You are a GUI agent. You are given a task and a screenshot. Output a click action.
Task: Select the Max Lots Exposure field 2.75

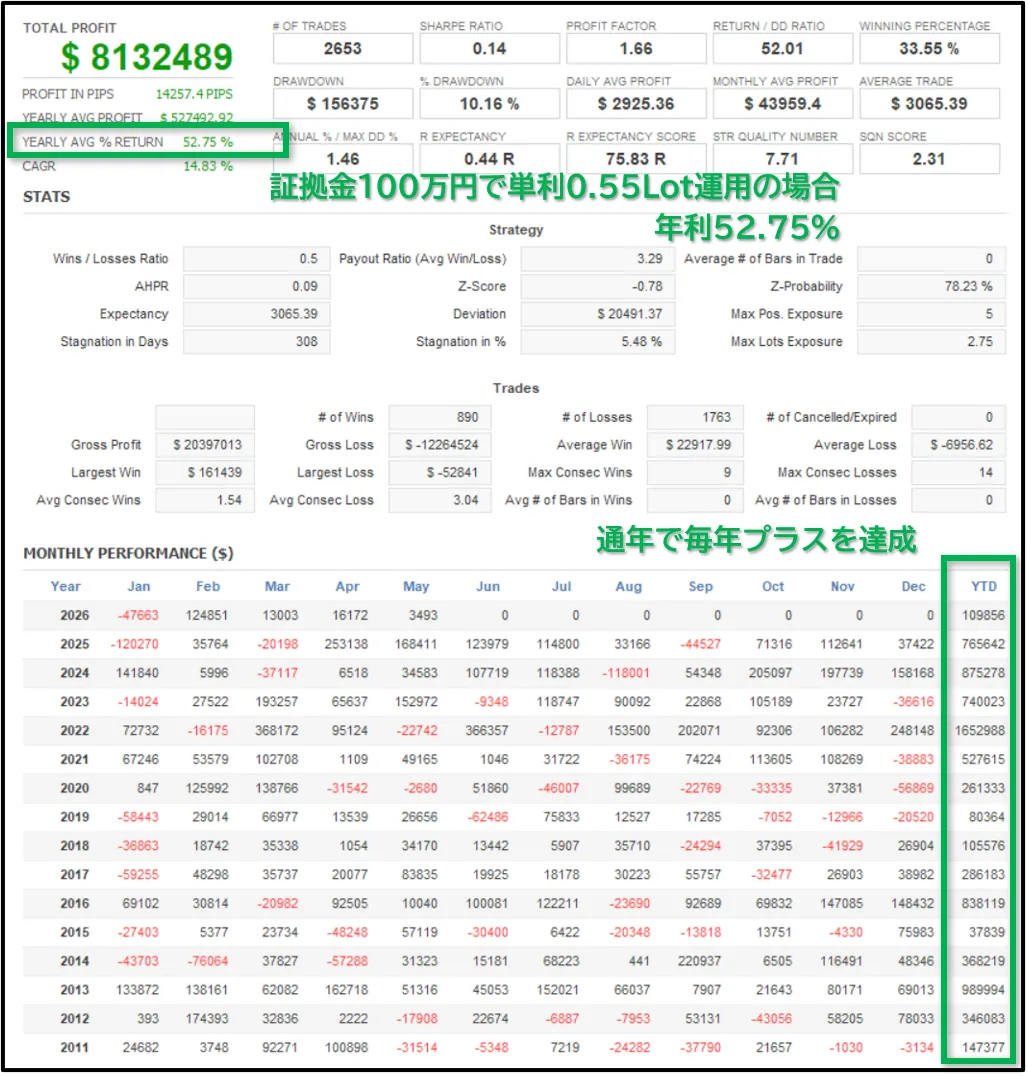[931, 342]
